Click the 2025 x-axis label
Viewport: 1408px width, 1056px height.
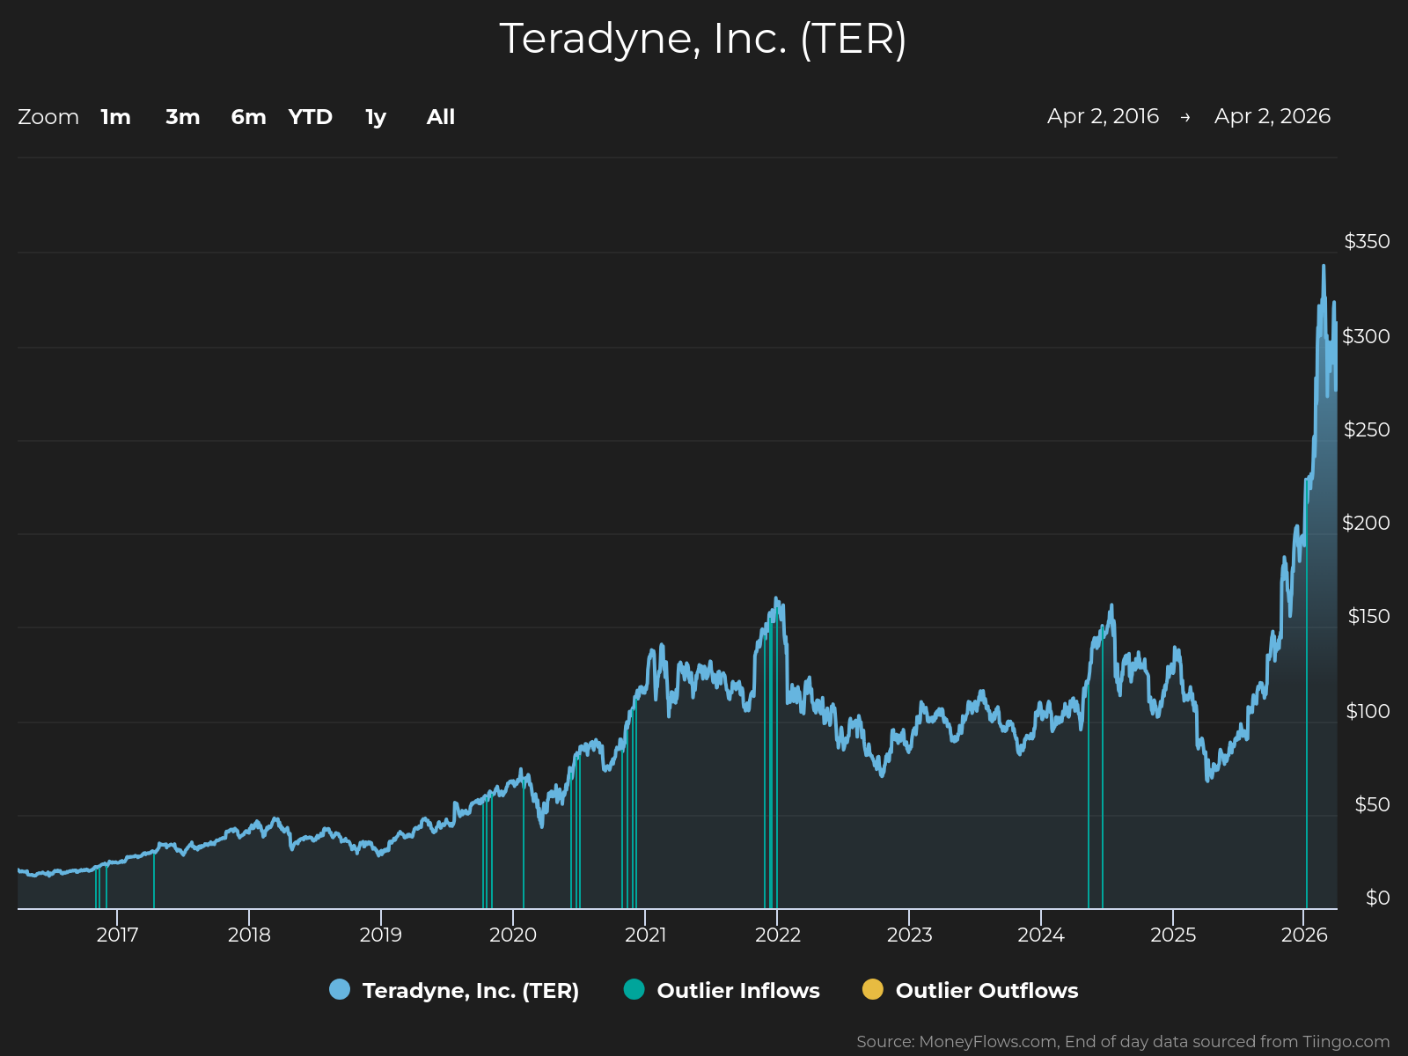click(x=1173, y=935)
